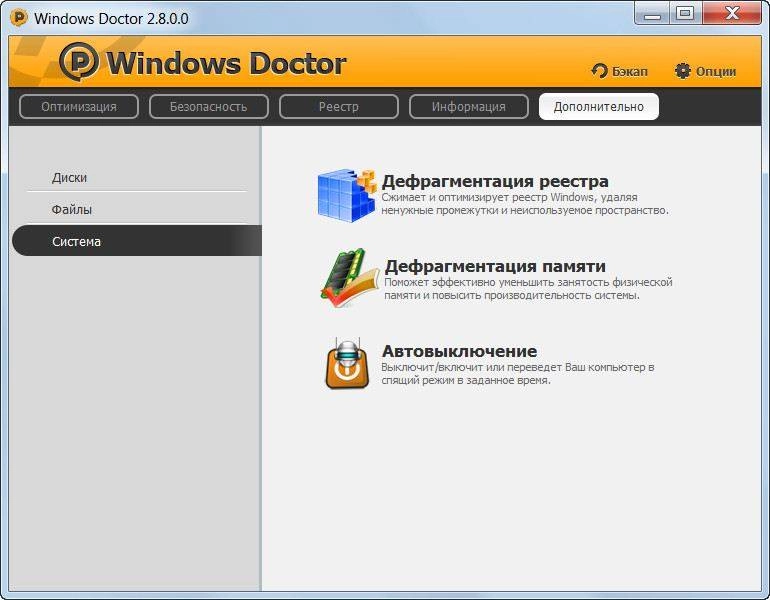Maximize the Windows Doctor window
770x600 pixels.
pyautogui.click(x=685, y=14)
